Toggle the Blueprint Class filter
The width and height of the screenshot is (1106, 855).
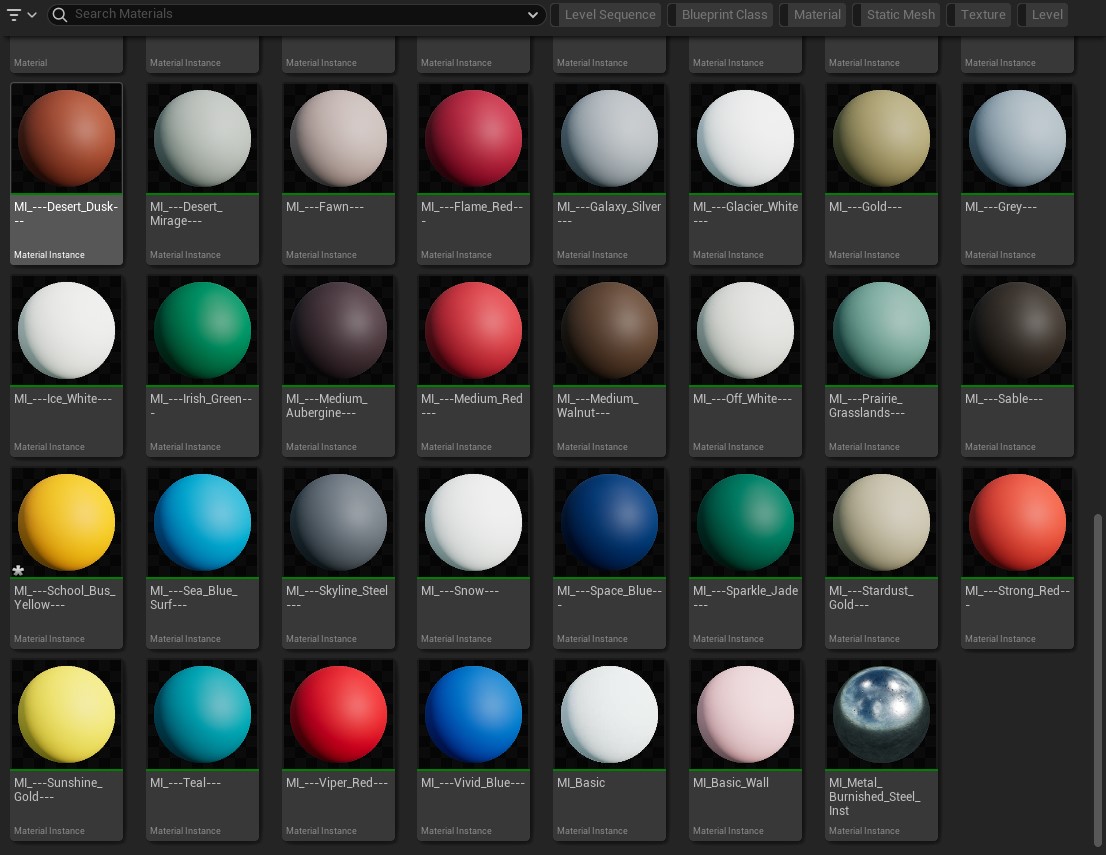(723, 15)
